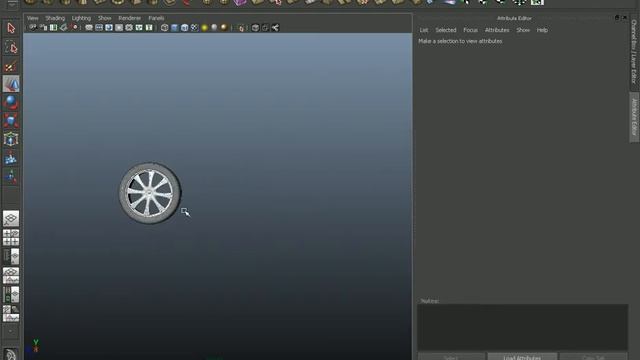
Task: Toggle Resolution Gate display
Action: point(109,27)
